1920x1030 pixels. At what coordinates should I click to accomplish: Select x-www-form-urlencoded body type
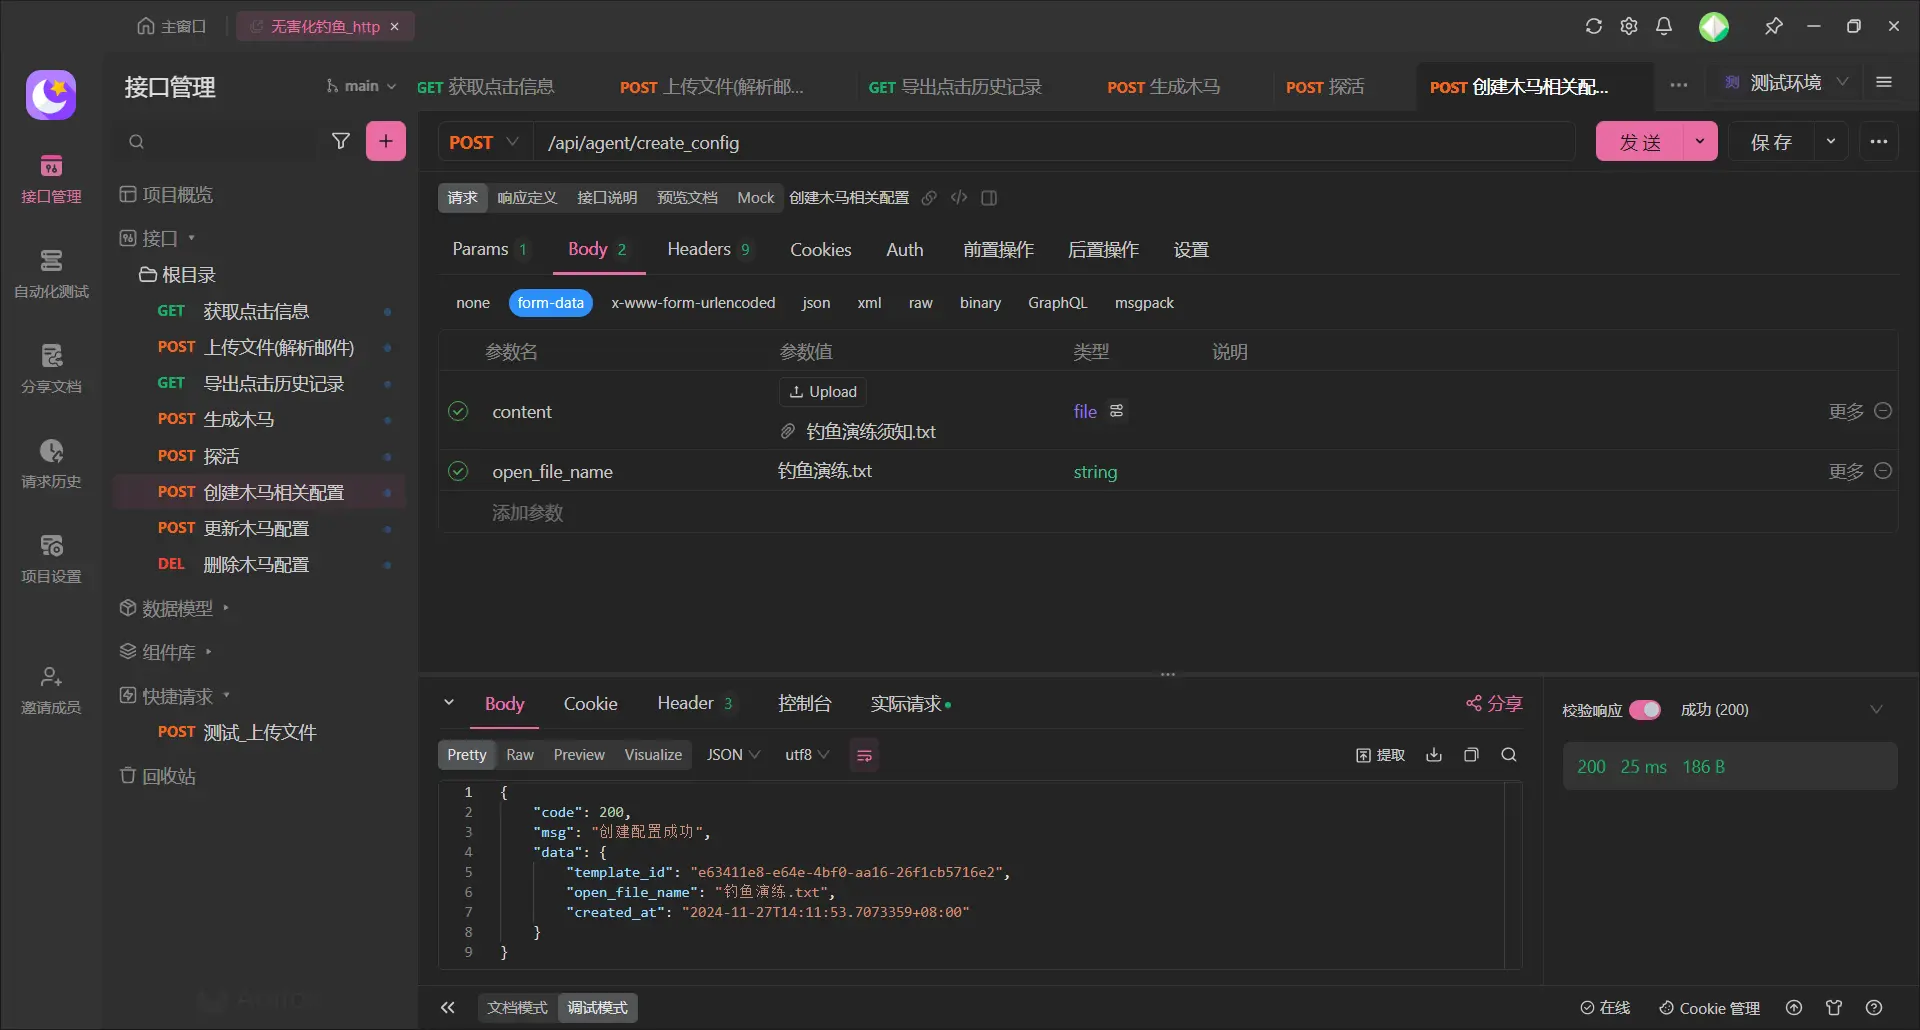pyautogui.click(x=693, y=303)
